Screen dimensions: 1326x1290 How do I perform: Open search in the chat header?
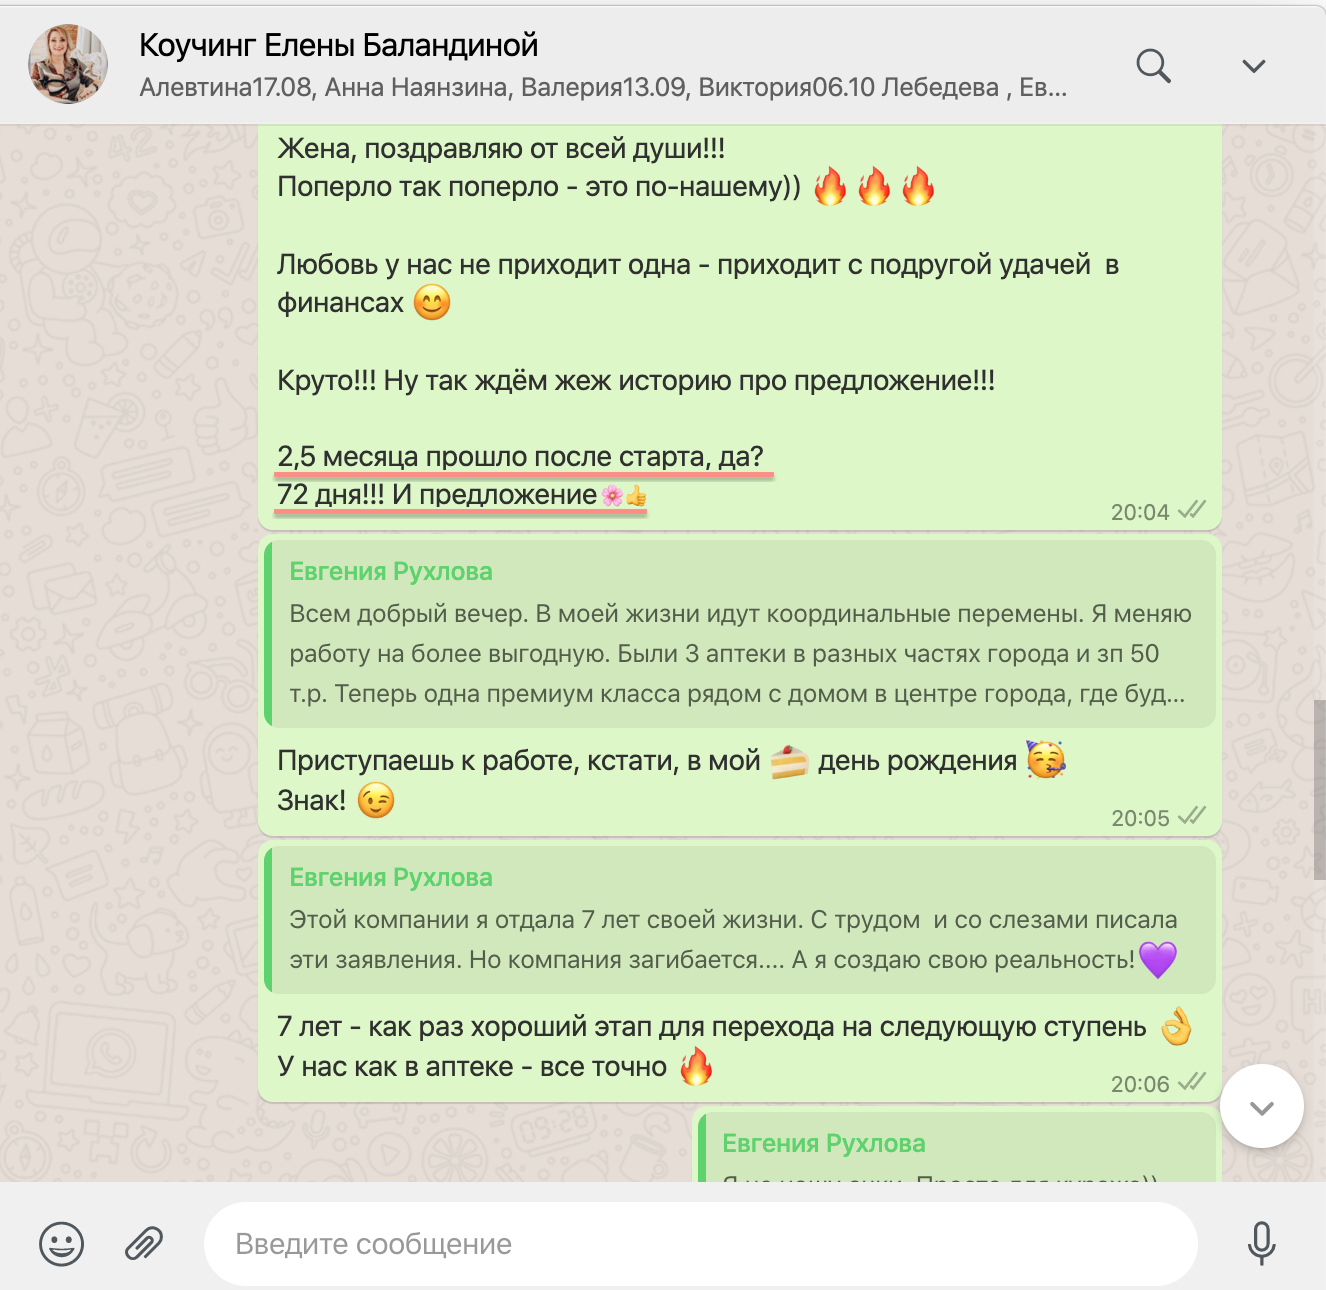[x=1153, y=66]
